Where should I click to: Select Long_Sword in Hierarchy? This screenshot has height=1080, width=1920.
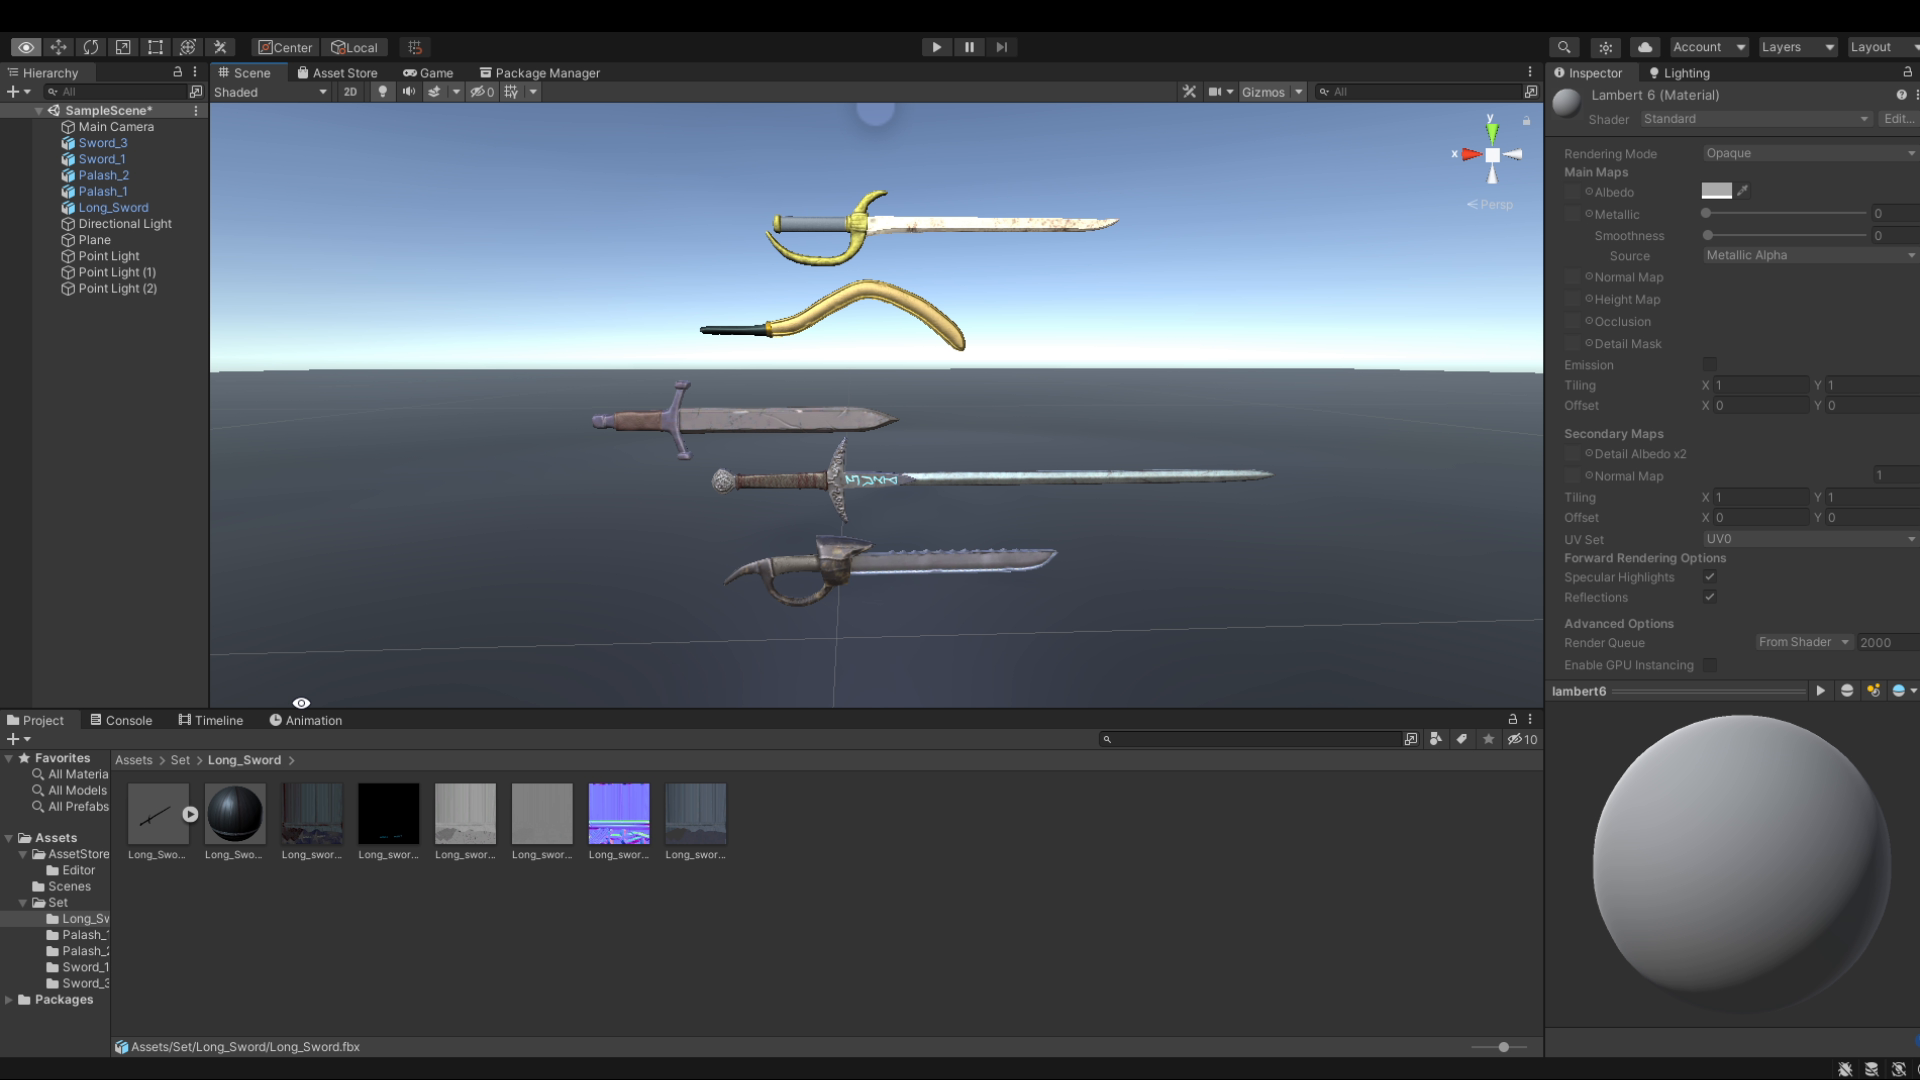pos(113,207)
